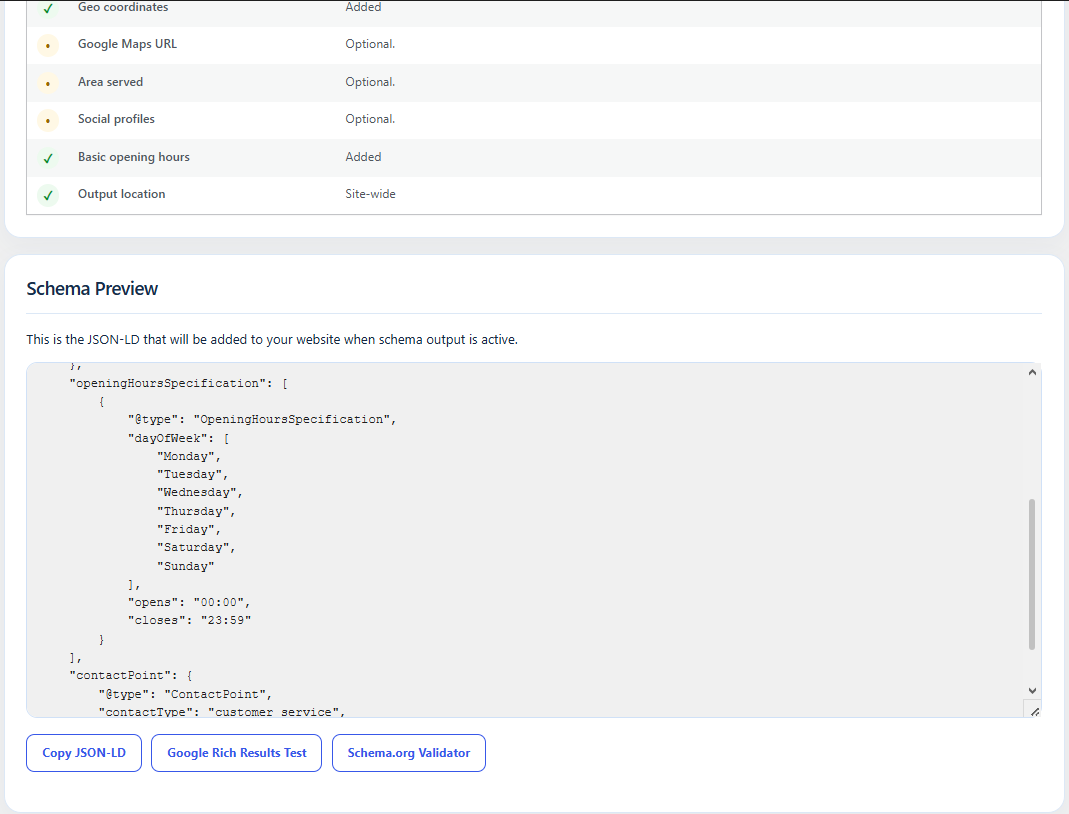Click the green check beside Basic opening hours
Screen dimensions: 1069x814
48,158
